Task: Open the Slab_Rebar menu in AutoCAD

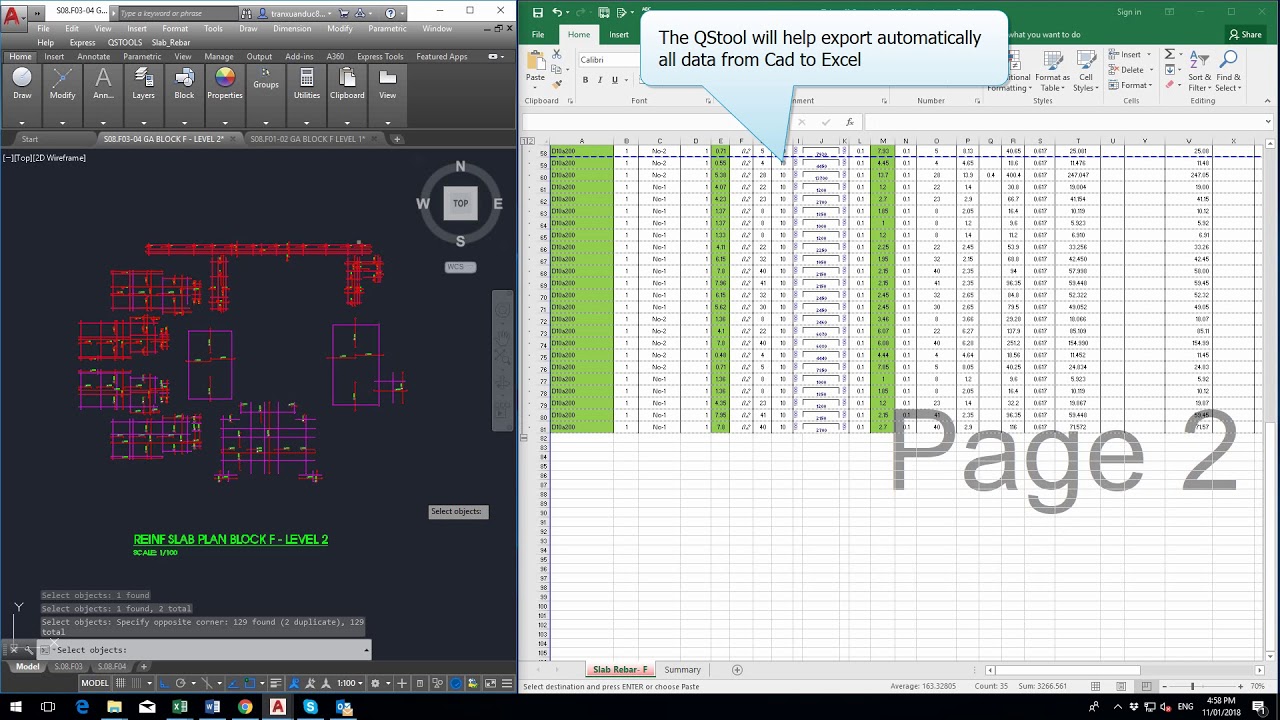Action: [171, 43]
